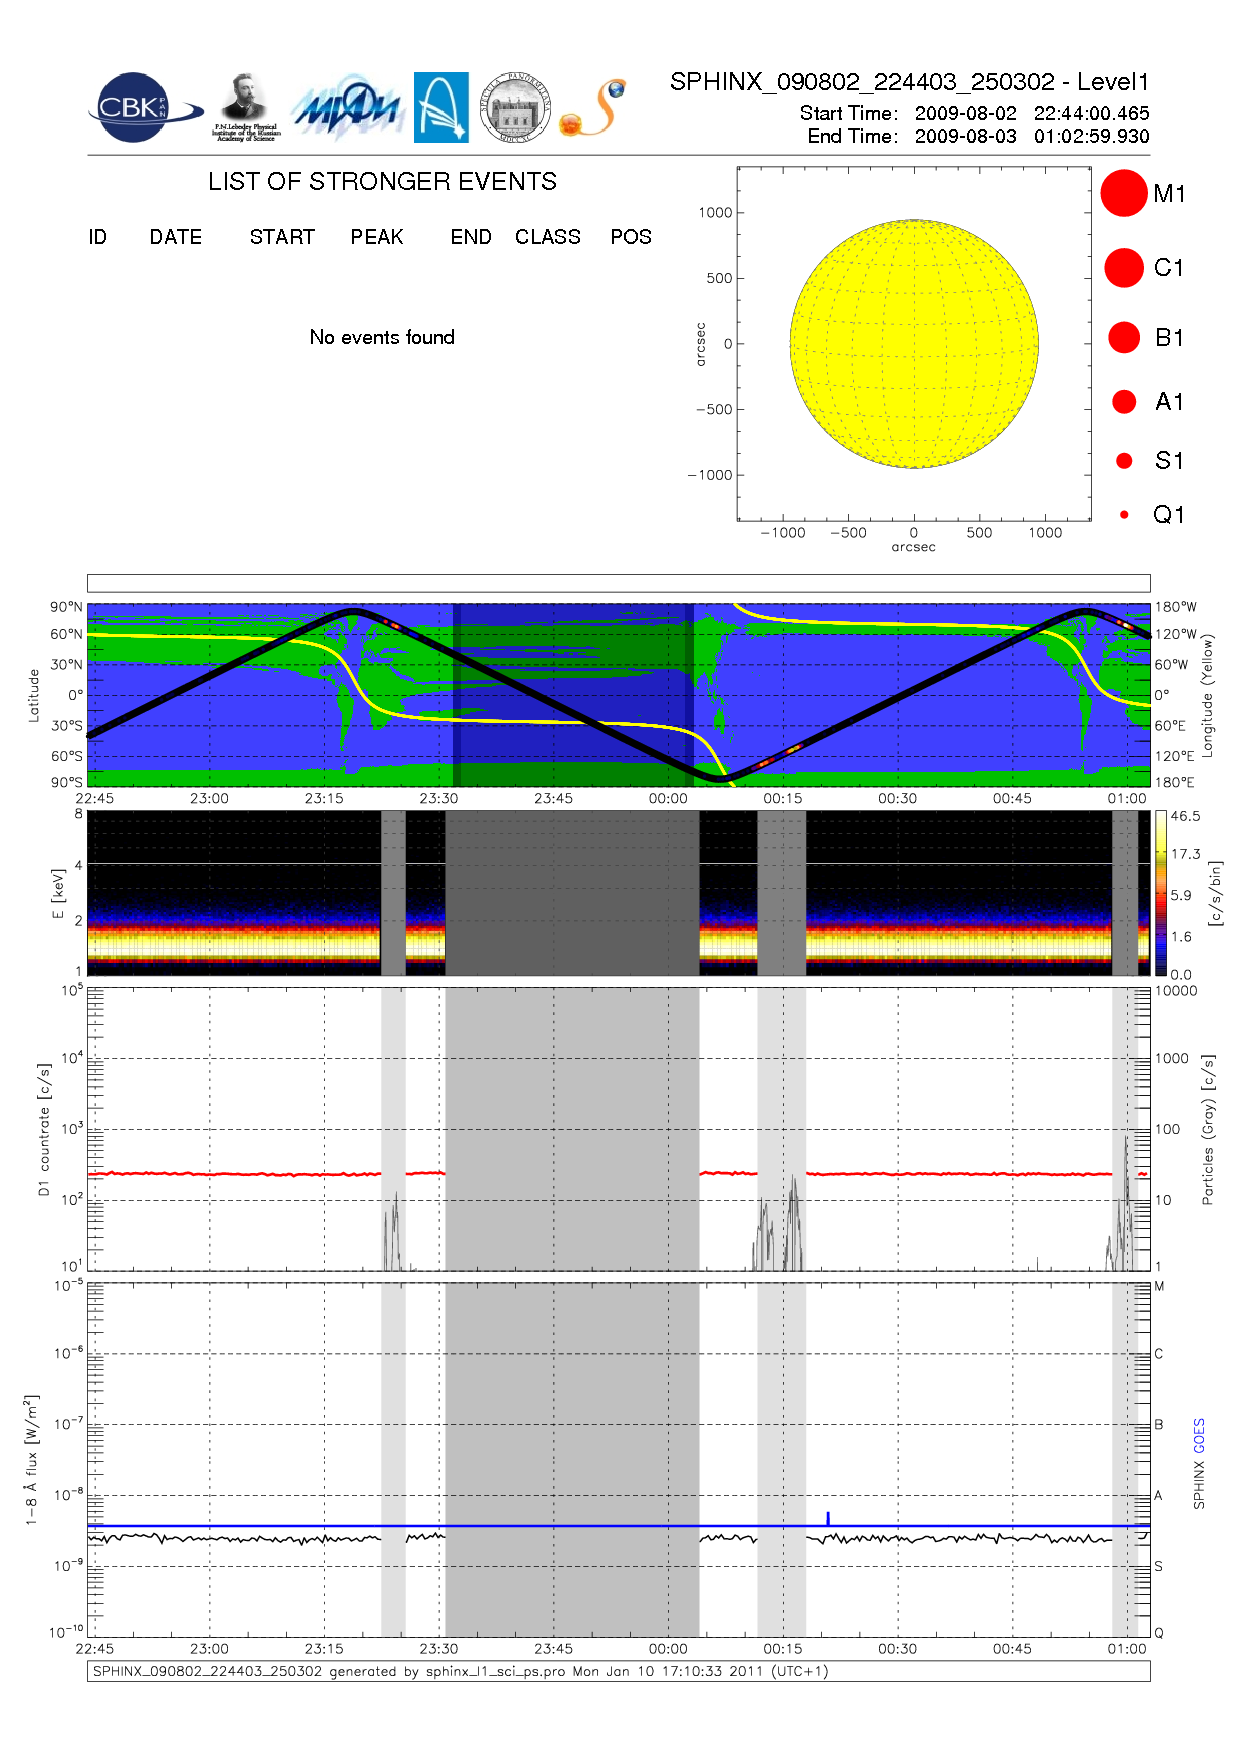Screen dimensions: 1240x1754
Task: Click the 'D1 countrate [c/s]' axis label
Action: 43,1130
